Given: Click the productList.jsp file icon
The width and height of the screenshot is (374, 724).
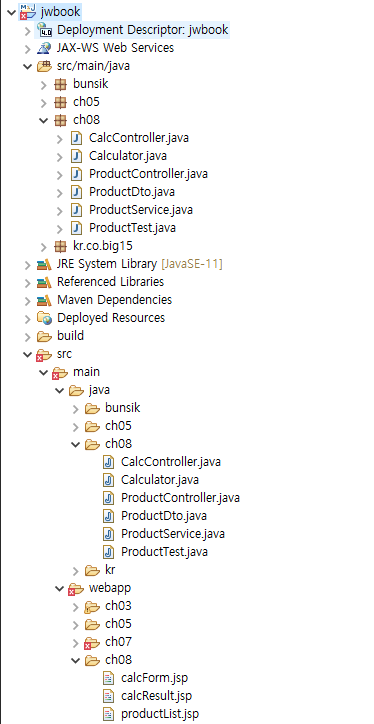Looking at the screenshot, I should point(108,714).
